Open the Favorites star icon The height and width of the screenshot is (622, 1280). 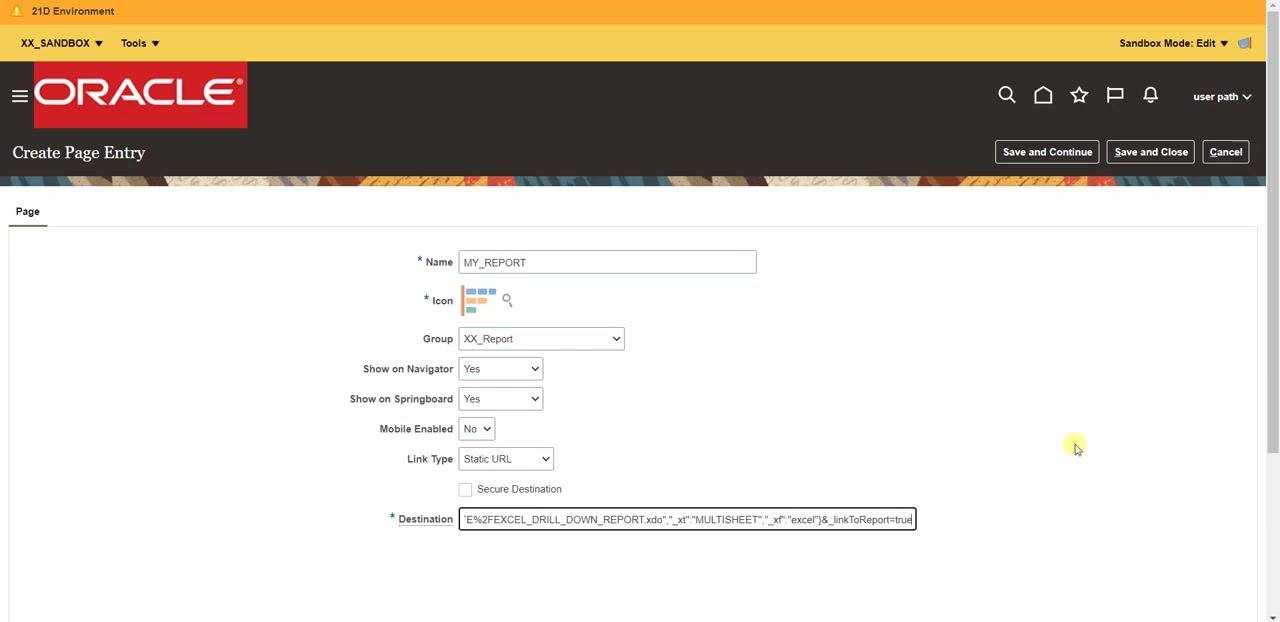click(x=1079, y=95)
